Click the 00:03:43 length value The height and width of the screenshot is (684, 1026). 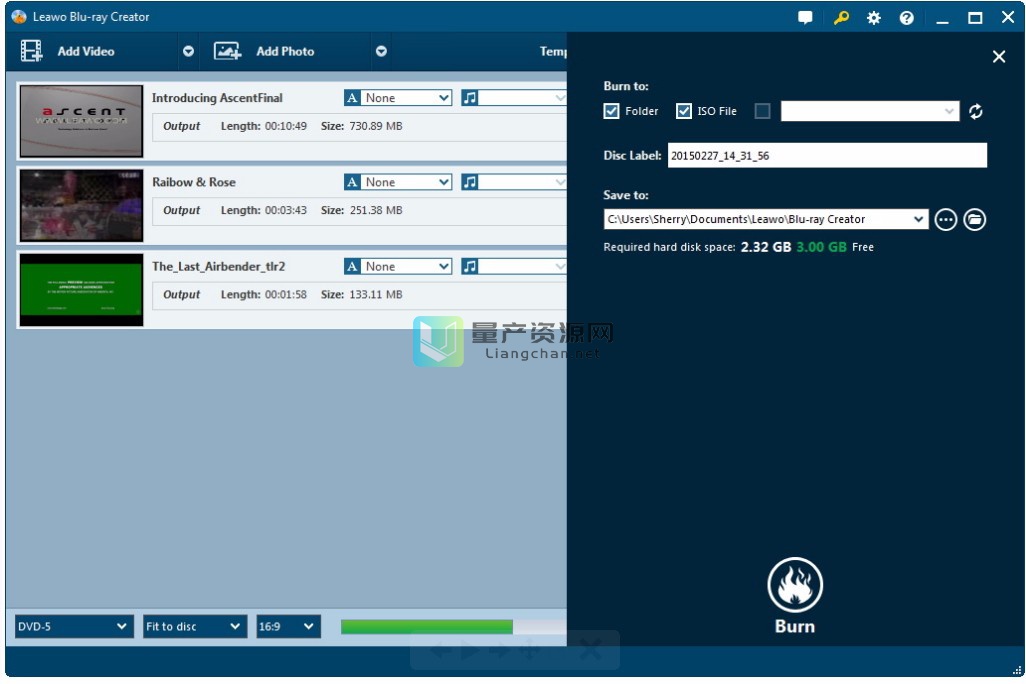pos(285,210)
